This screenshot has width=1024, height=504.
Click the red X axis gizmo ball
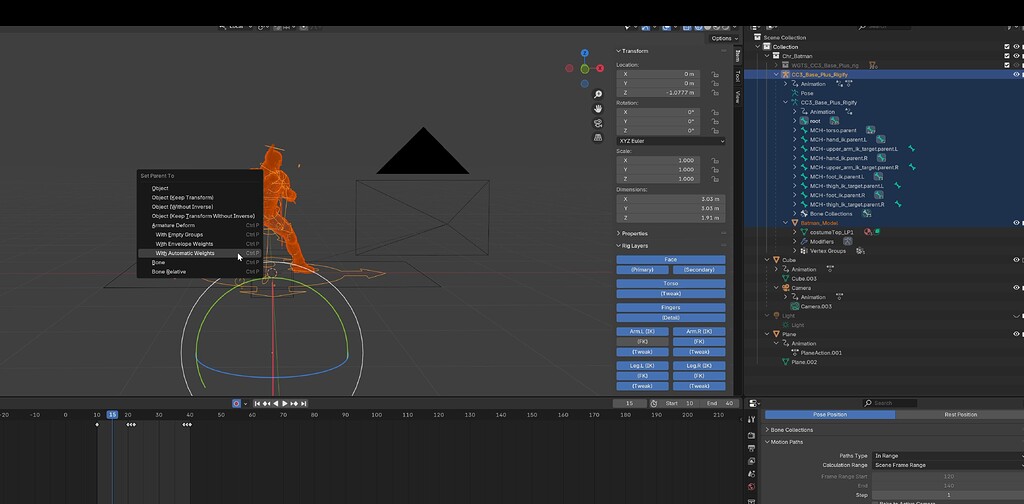pyautogui.click(x=600, y=68)
